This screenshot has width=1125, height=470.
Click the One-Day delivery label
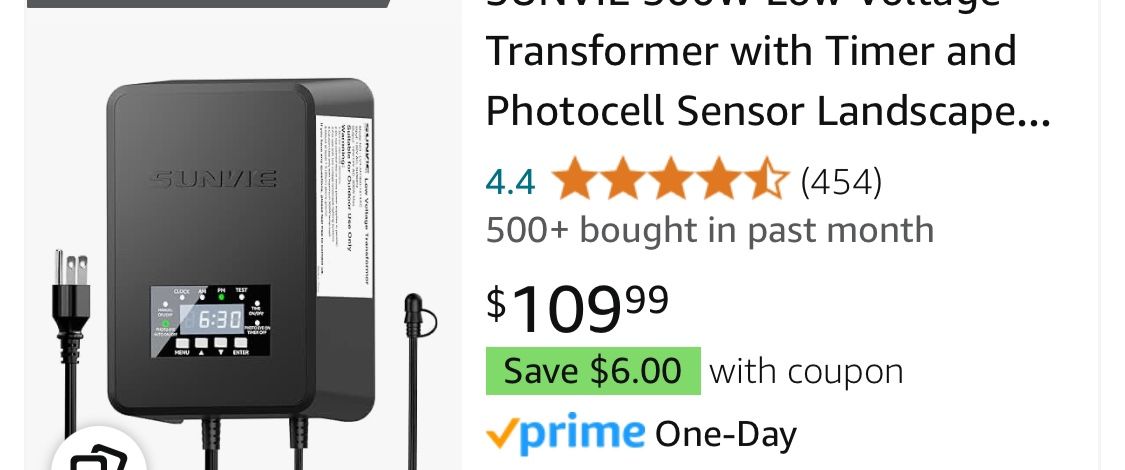725,434
